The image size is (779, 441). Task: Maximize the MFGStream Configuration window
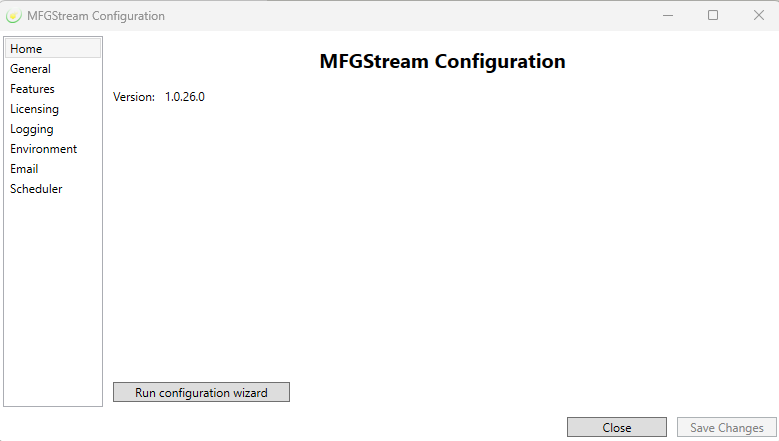pos(713,15)
